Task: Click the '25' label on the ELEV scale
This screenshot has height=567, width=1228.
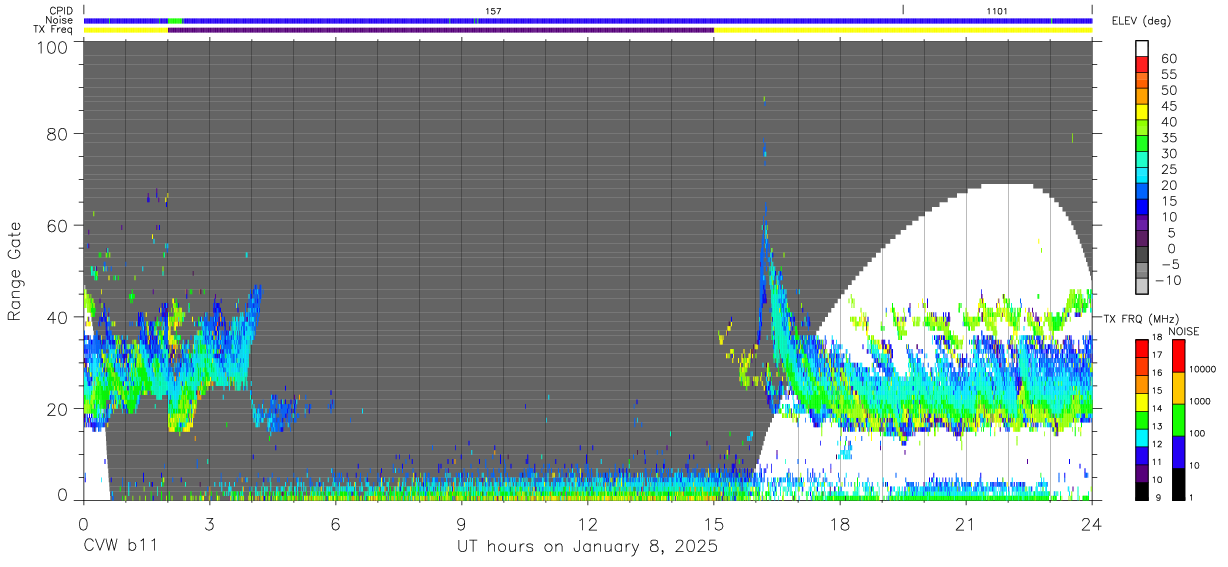Action: coord(1169,170)
